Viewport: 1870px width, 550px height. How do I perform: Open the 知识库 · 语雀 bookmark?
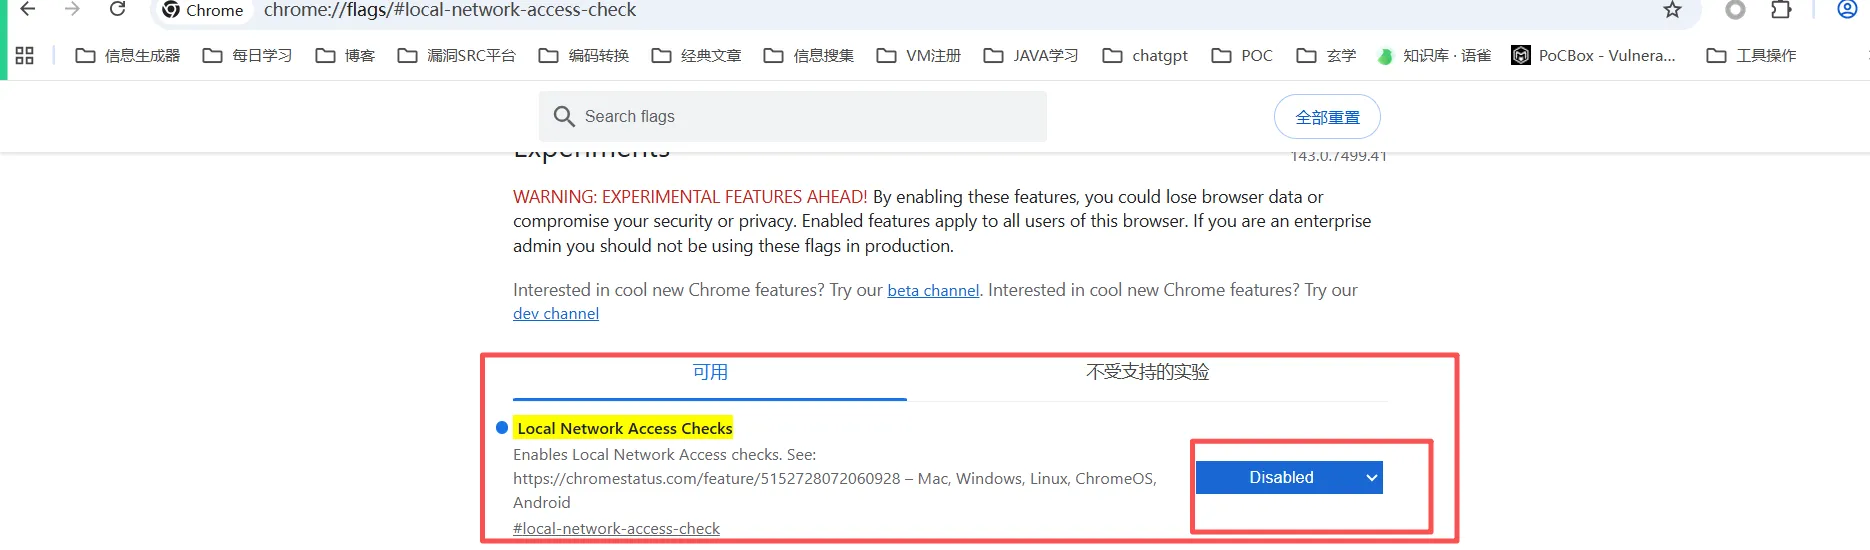pyautogui.click(x=1434, y=55)
